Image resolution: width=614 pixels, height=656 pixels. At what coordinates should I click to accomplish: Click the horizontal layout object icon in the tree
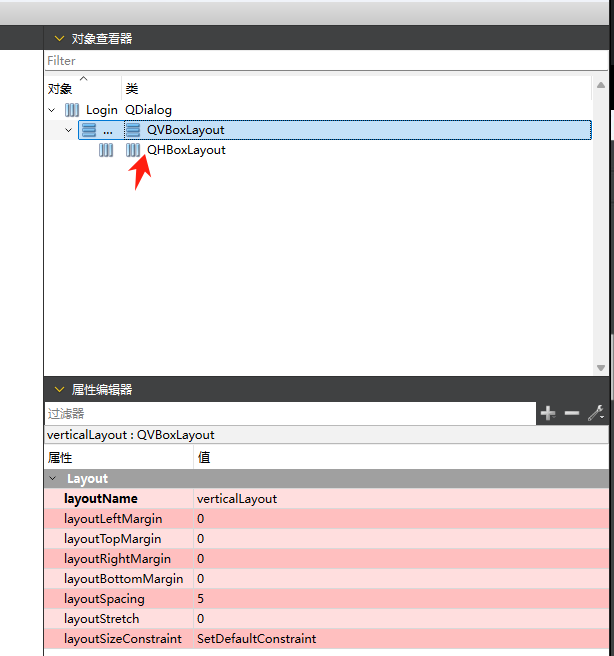click(x=106, y=150)
